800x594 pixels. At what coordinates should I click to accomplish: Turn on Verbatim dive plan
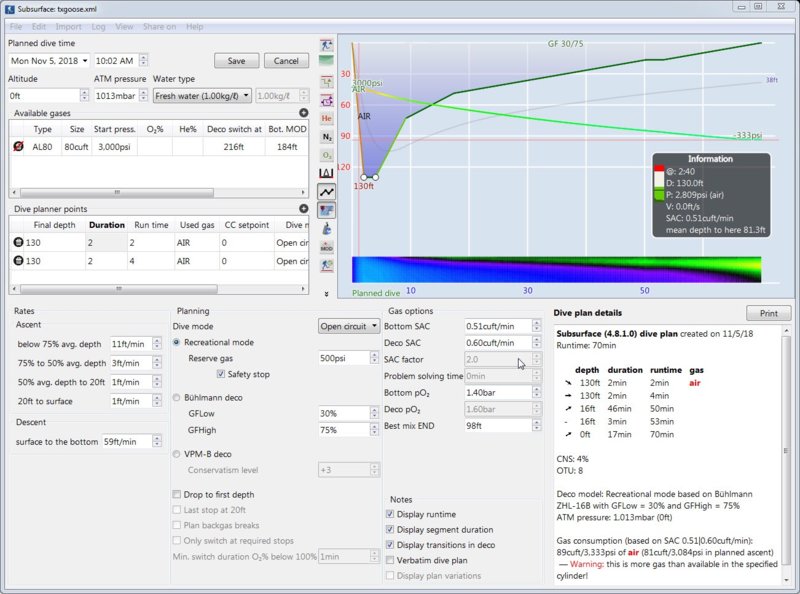click(390, 560)
